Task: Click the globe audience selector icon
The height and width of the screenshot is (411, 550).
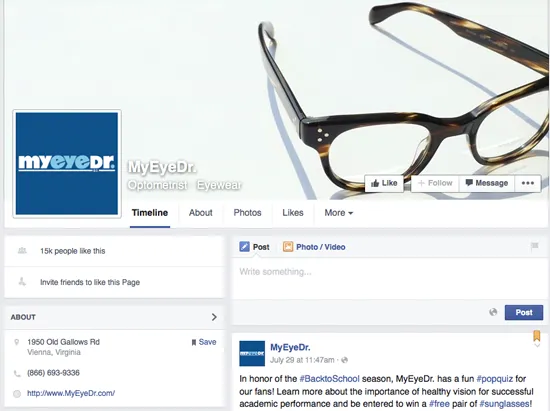Action: pos(493,312)
